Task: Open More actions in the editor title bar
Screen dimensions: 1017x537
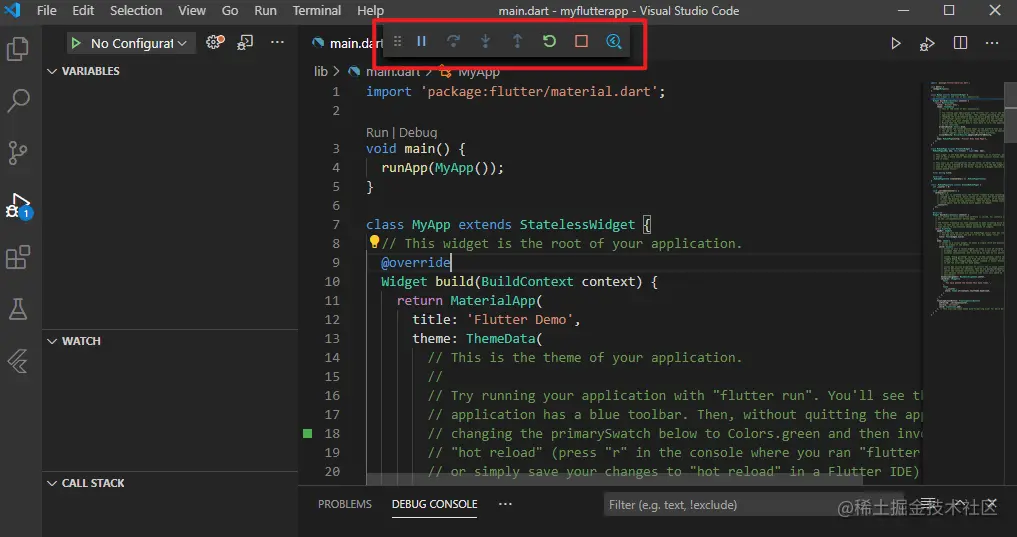Action: click(x=992, y=43)
